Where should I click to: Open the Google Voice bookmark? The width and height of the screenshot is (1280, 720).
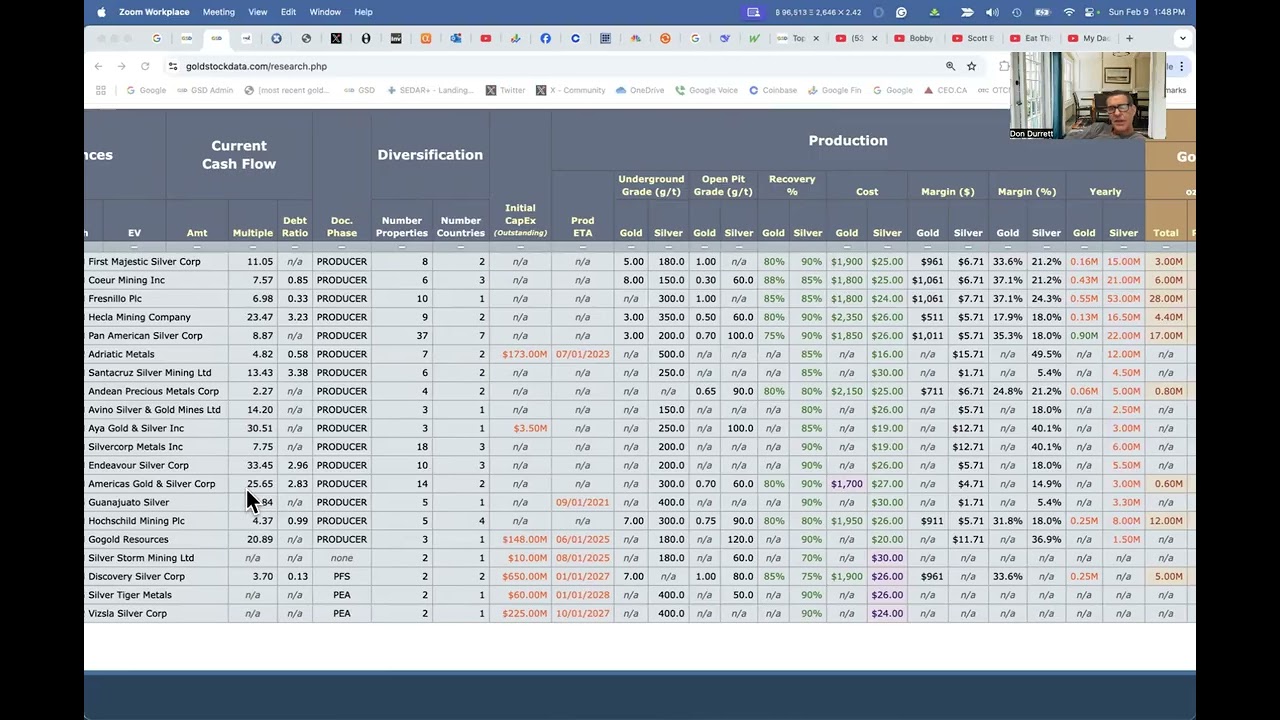(706, 90)
